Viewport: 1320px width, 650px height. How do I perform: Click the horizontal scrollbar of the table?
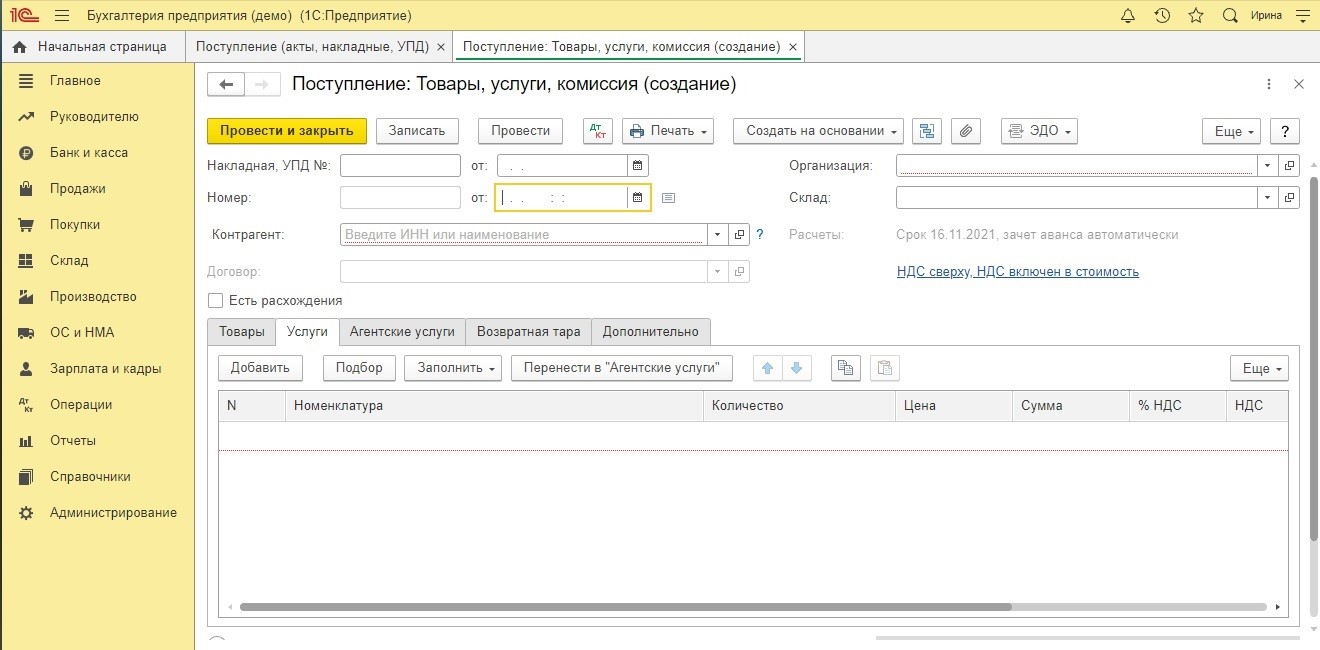(x=625, y=606)
